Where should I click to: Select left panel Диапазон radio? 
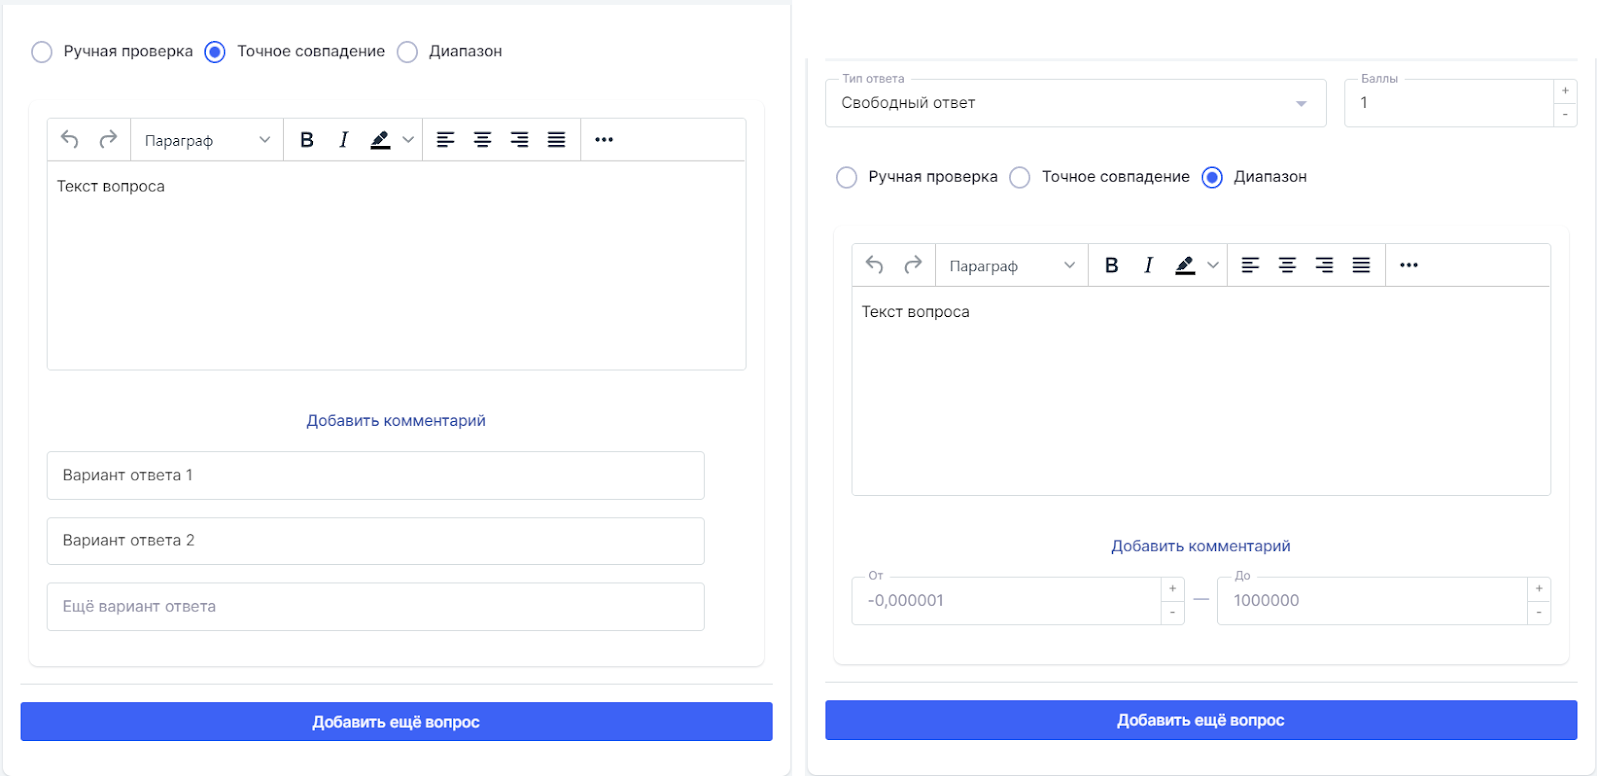pos(407,52)
